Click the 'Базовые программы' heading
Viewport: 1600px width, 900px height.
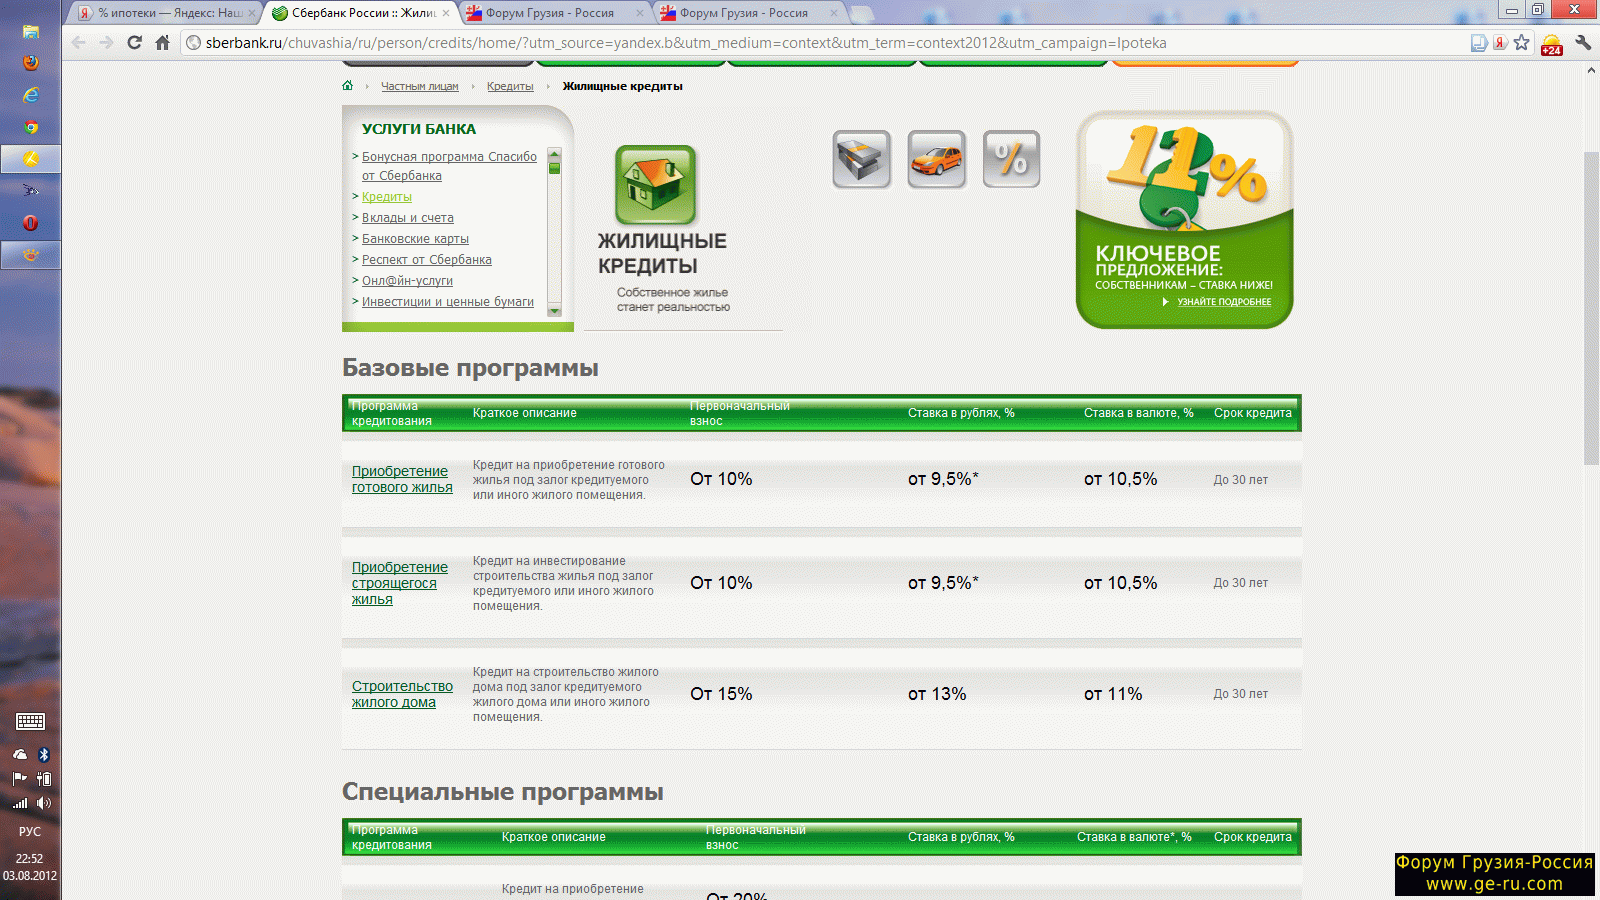470,368
